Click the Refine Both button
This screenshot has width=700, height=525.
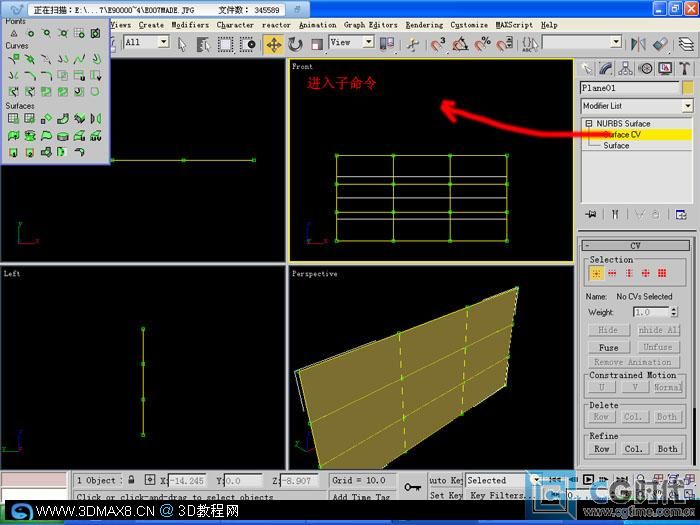[667, 449]
